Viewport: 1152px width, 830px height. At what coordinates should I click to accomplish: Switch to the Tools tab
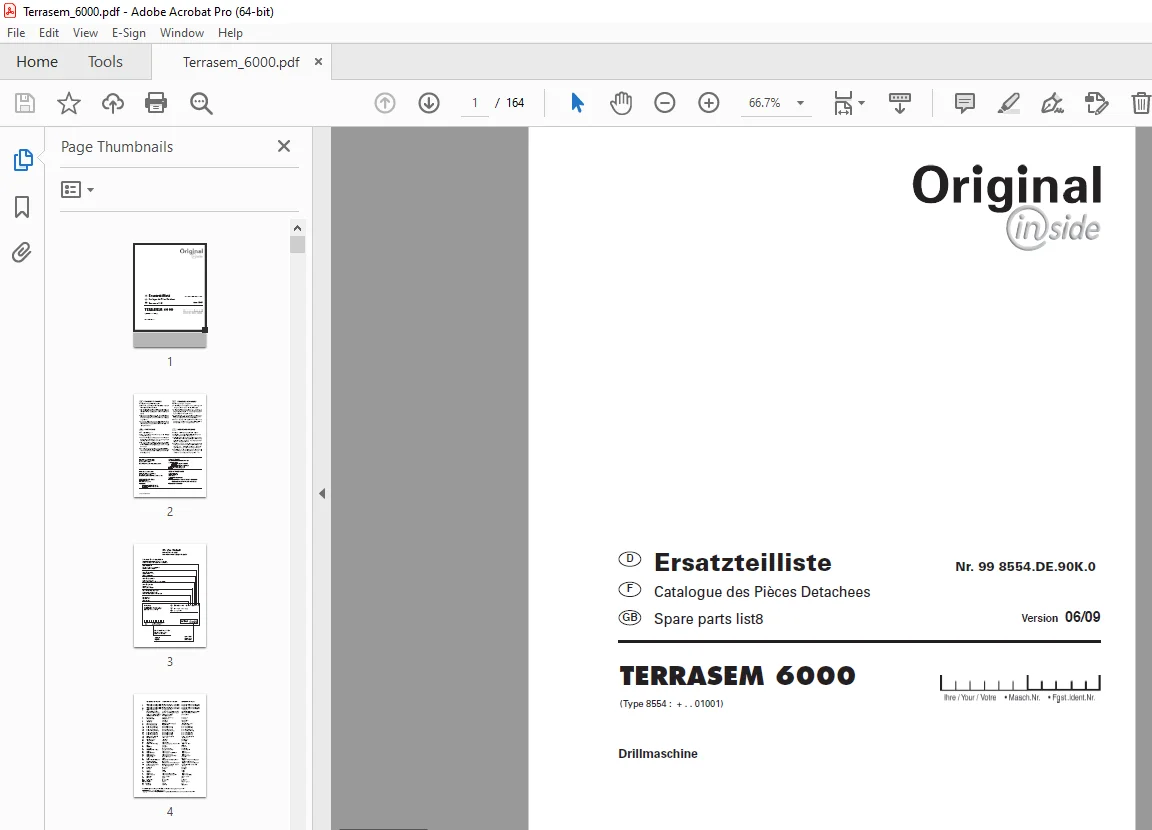click(x=105, y=62)
